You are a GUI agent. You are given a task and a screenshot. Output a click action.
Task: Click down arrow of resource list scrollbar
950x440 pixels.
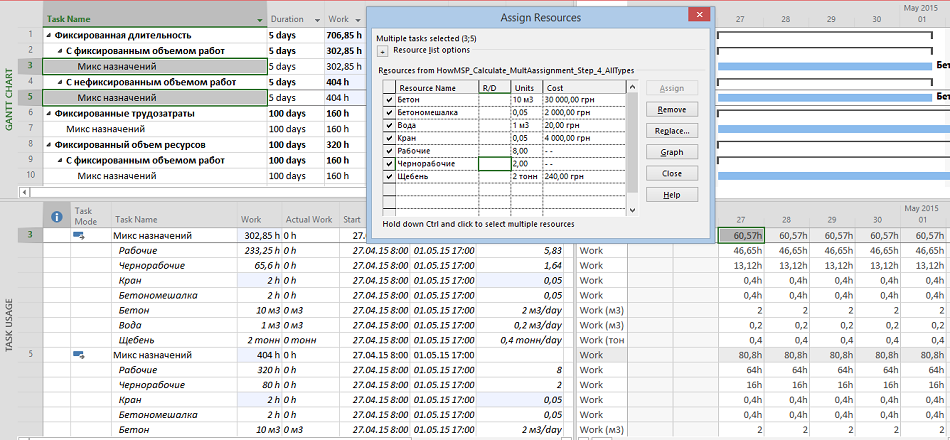[x=633, y=210]
